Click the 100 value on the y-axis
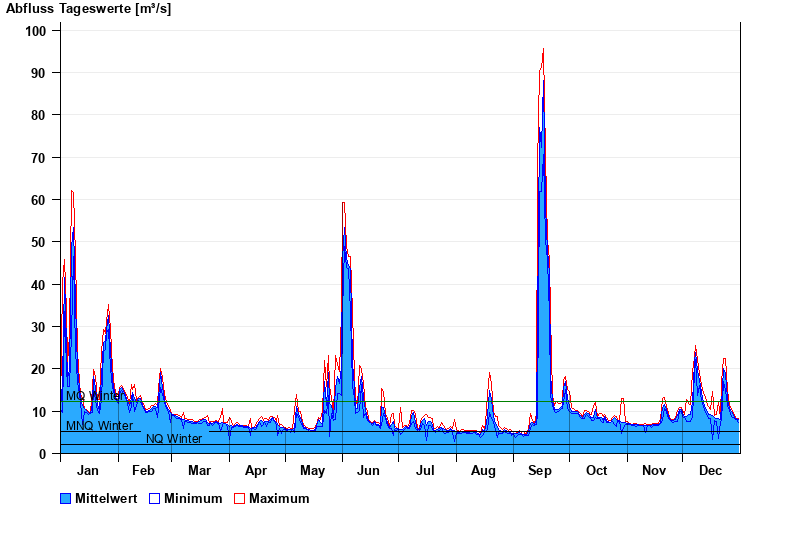The image size is (800, 550). coord(36,31)
